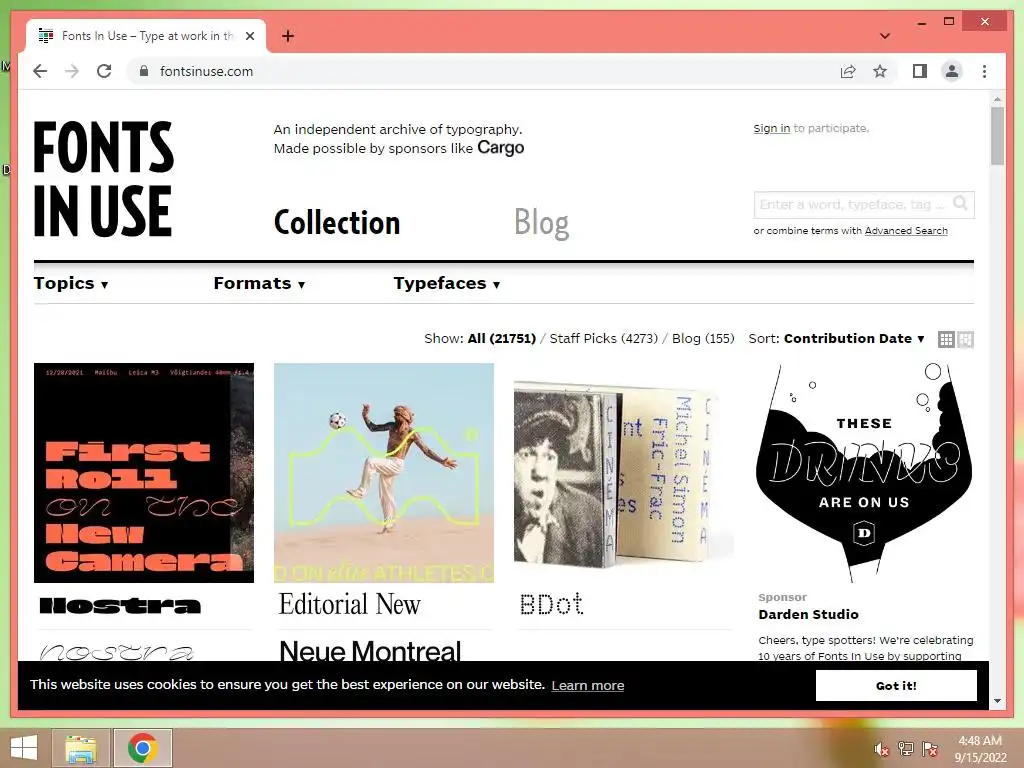The height and width of the screenshot is (768, 1024).
Task: Go back using browser back arrow
Action: 40,71
